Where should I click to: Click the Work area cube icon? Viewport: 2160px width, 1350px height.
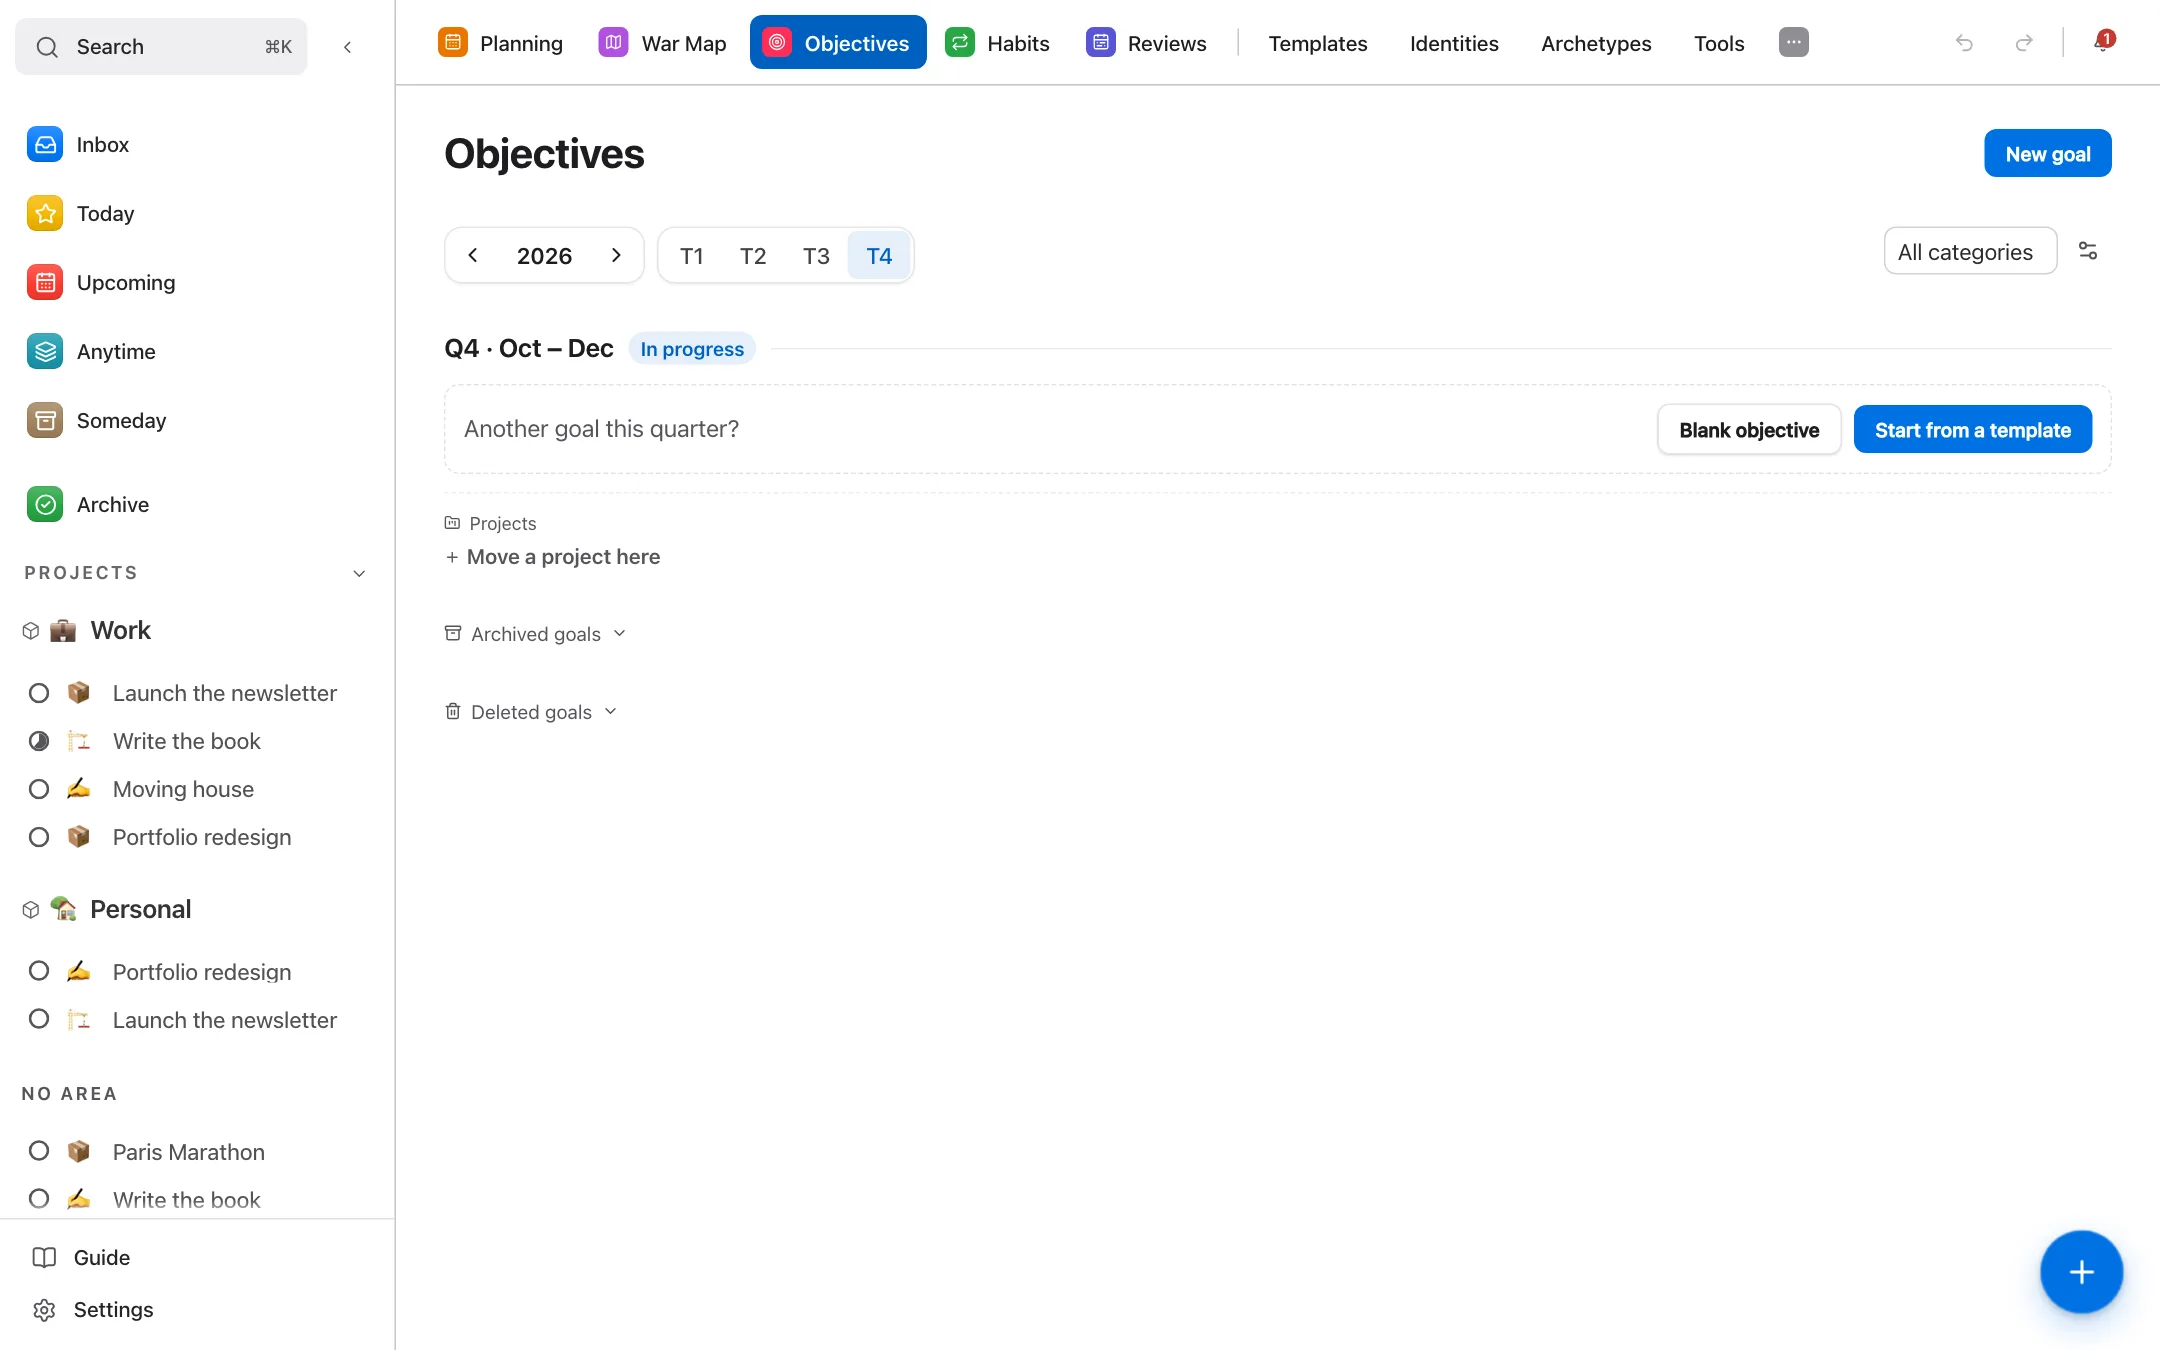coord(31,631)
